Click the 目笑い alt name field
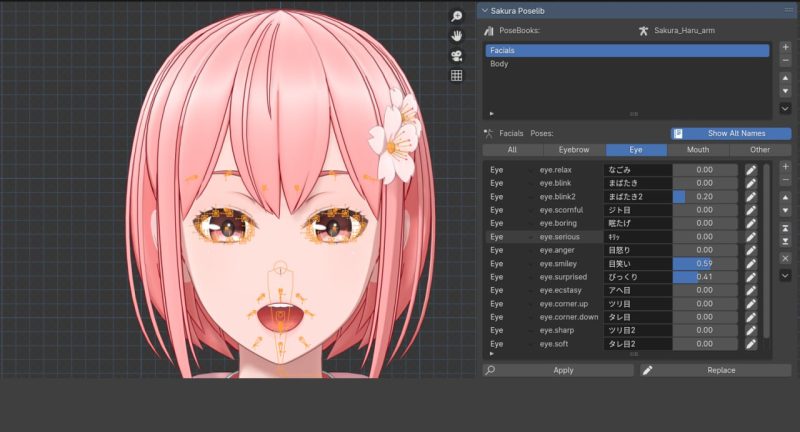The image size is (800, 432). (638, 264)
